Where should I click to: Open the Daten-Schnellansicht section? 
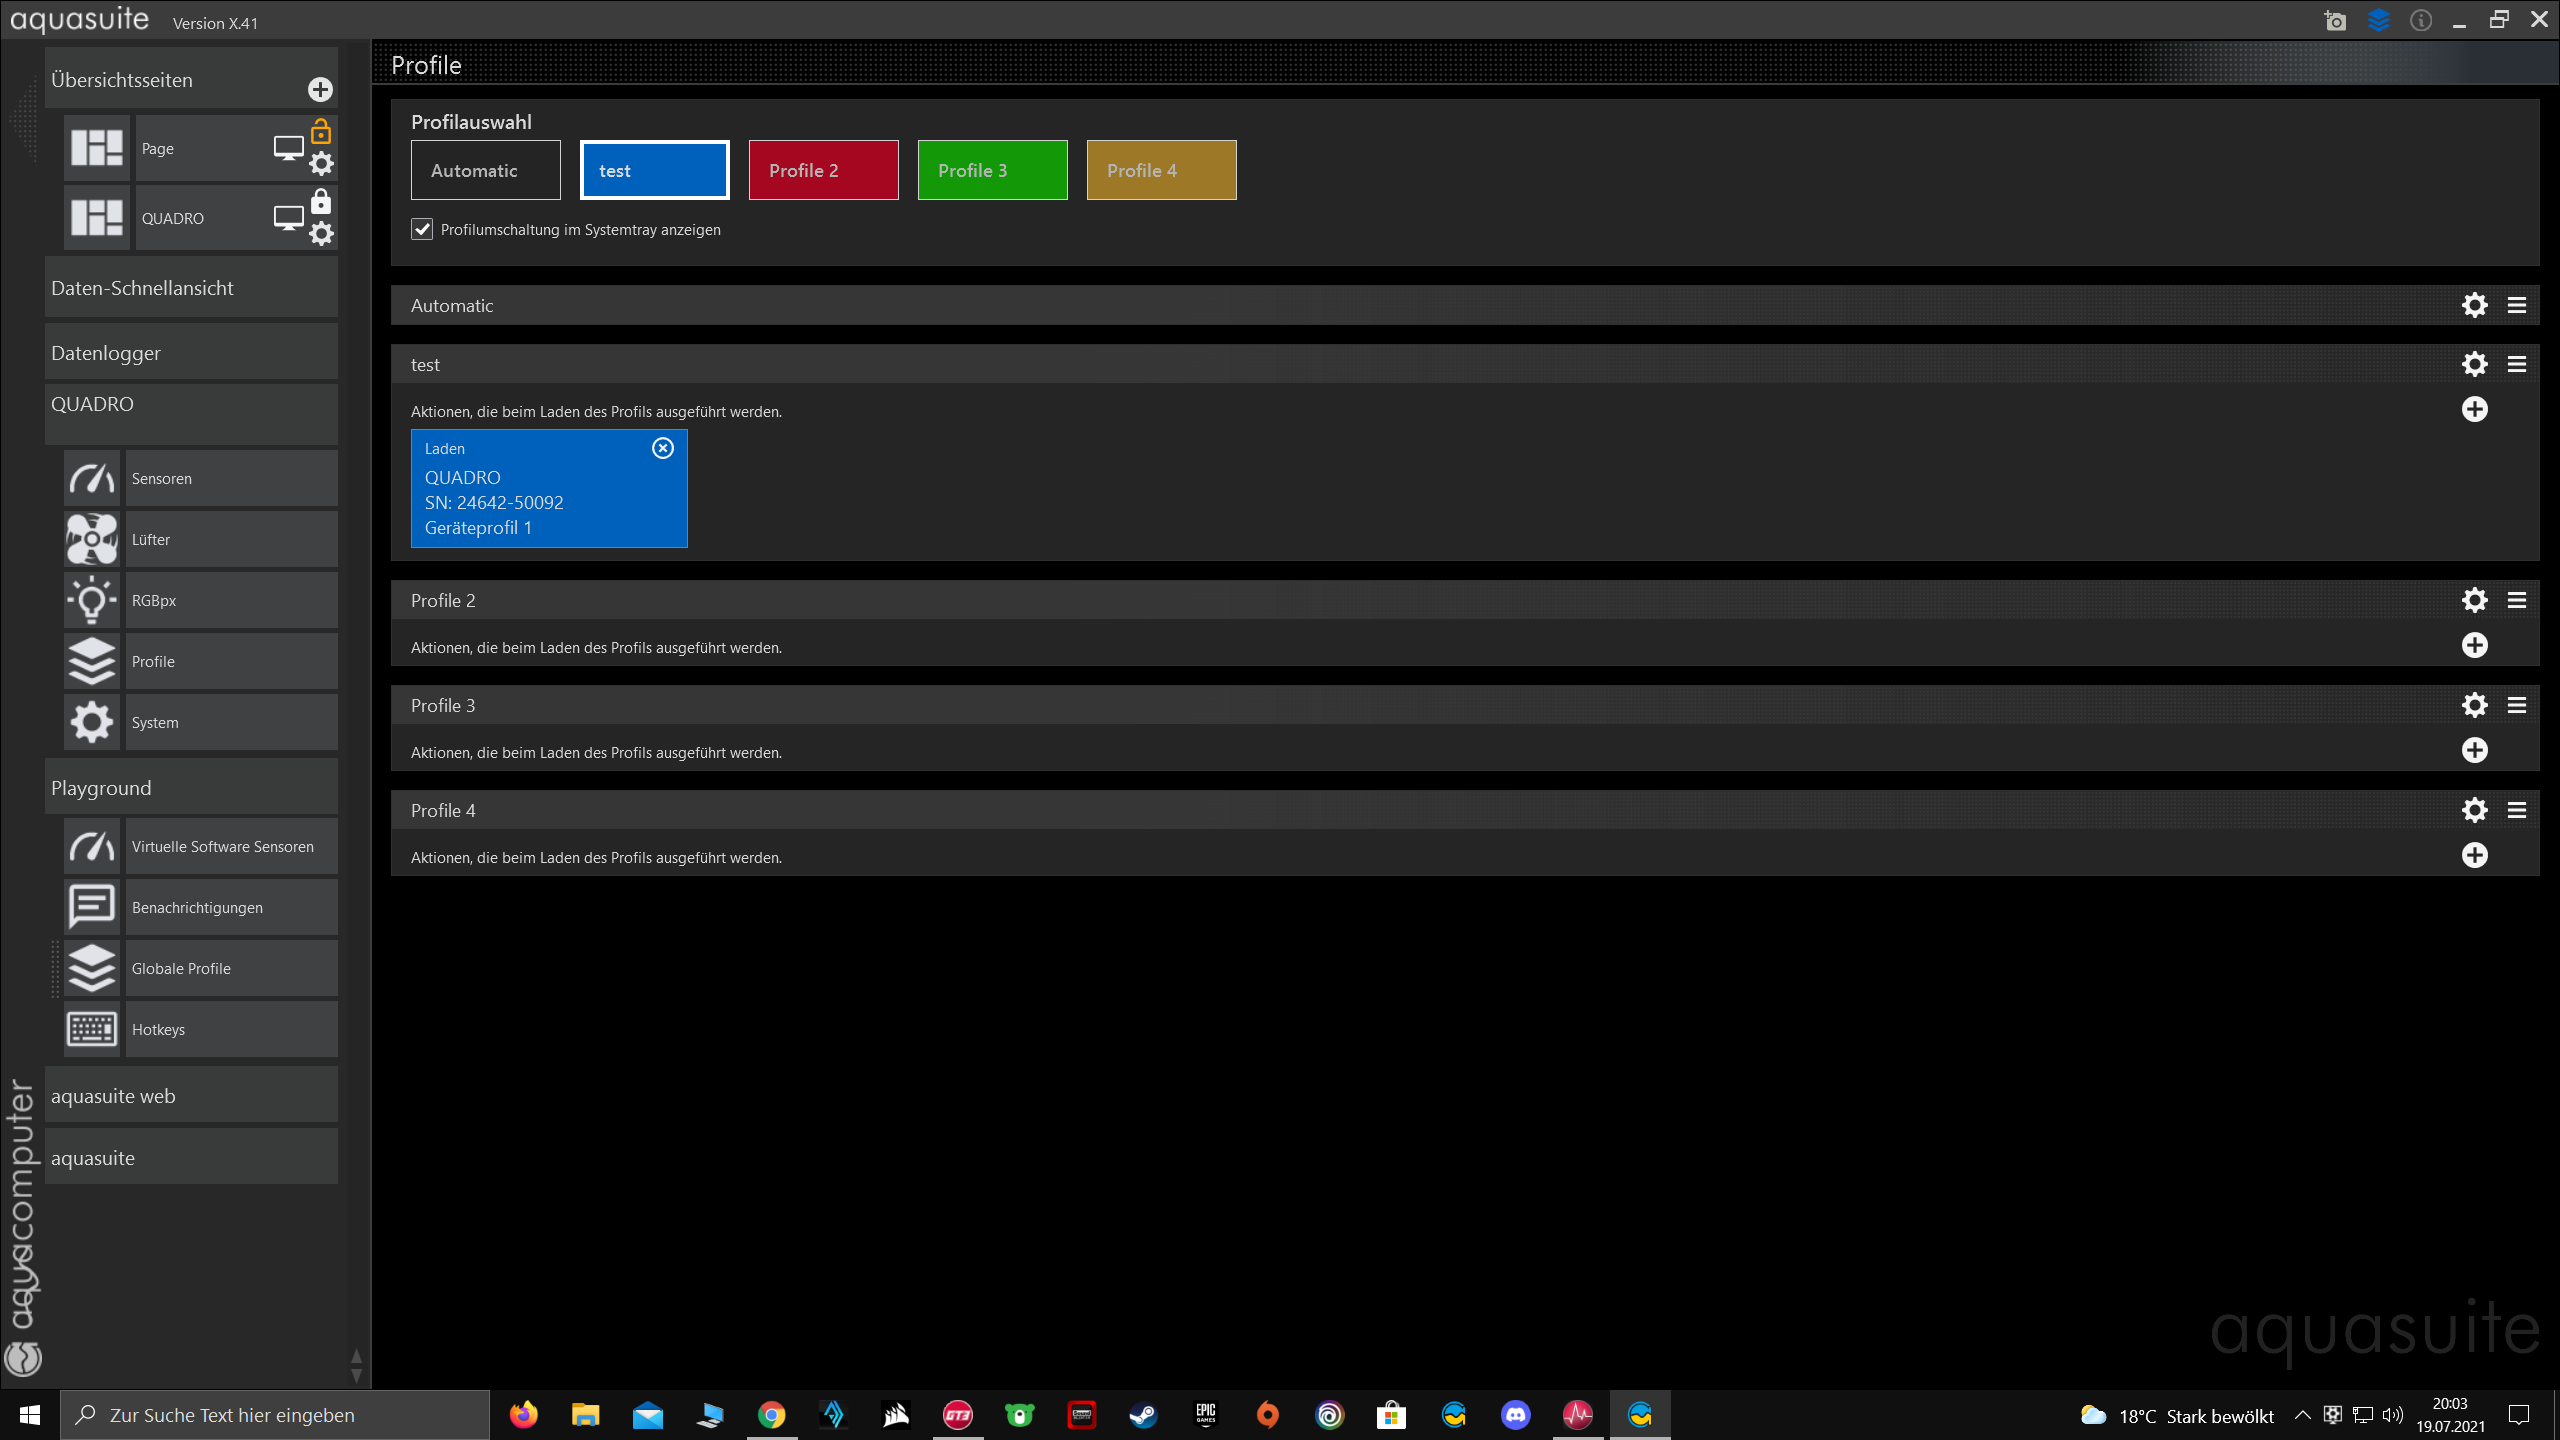point(142,288)
